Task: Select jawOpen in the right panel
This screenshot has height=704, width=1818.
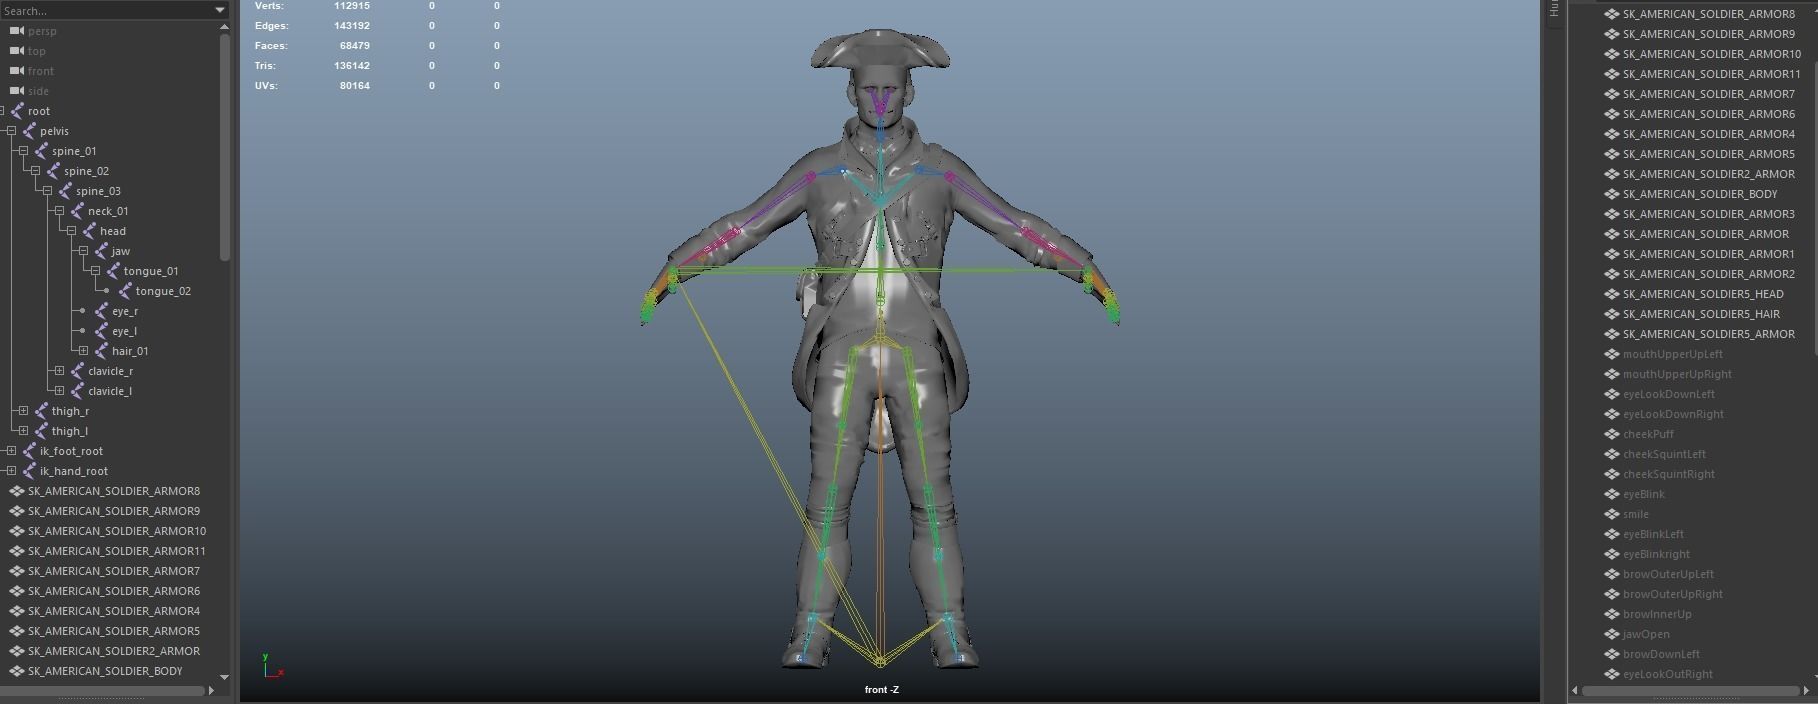Action: [x=1646, y=634]
